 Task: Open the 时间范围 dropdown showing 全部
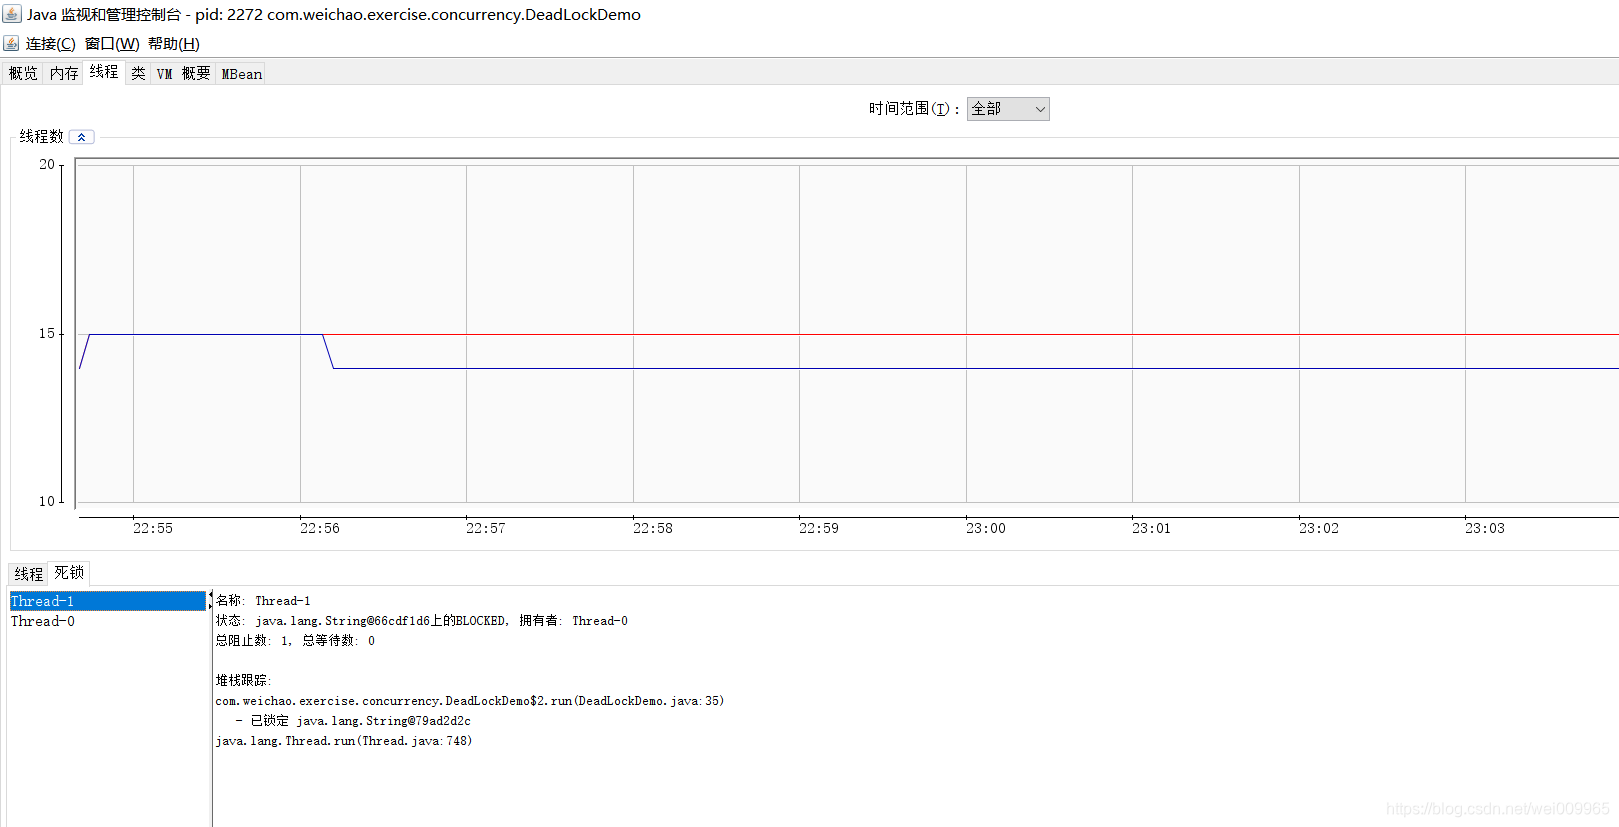[x=1008, y=109]
